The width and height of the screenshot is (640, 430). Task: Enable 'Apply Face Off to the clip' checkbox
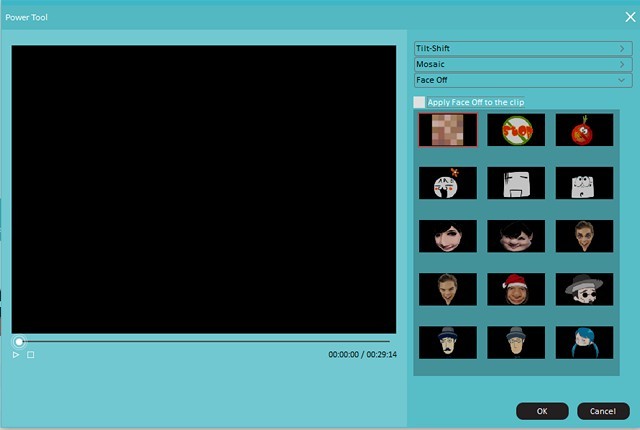[x=419, y=102]
